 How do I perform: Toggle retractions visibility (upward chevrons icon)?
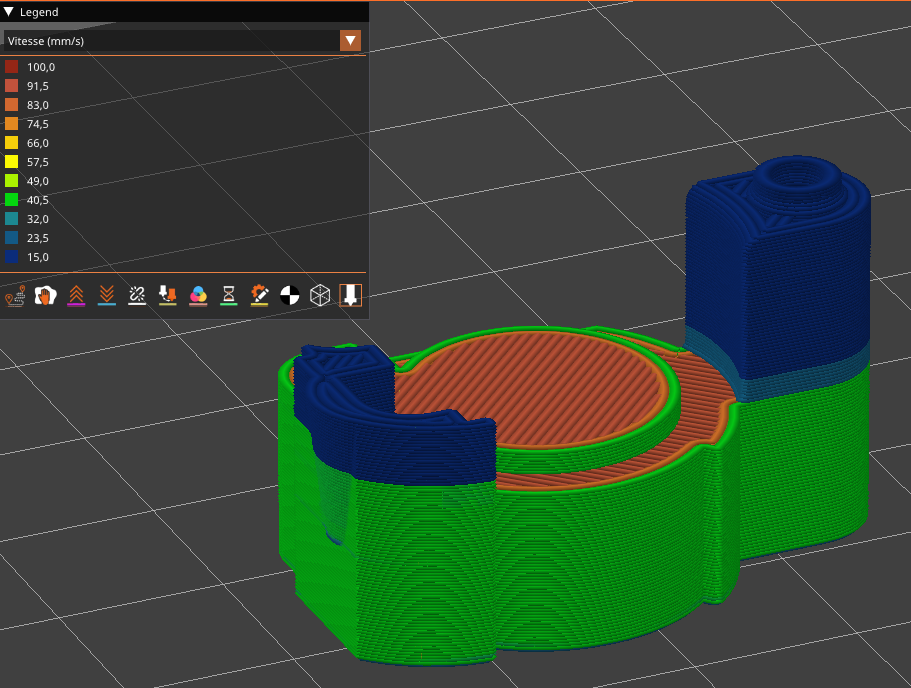76,296
